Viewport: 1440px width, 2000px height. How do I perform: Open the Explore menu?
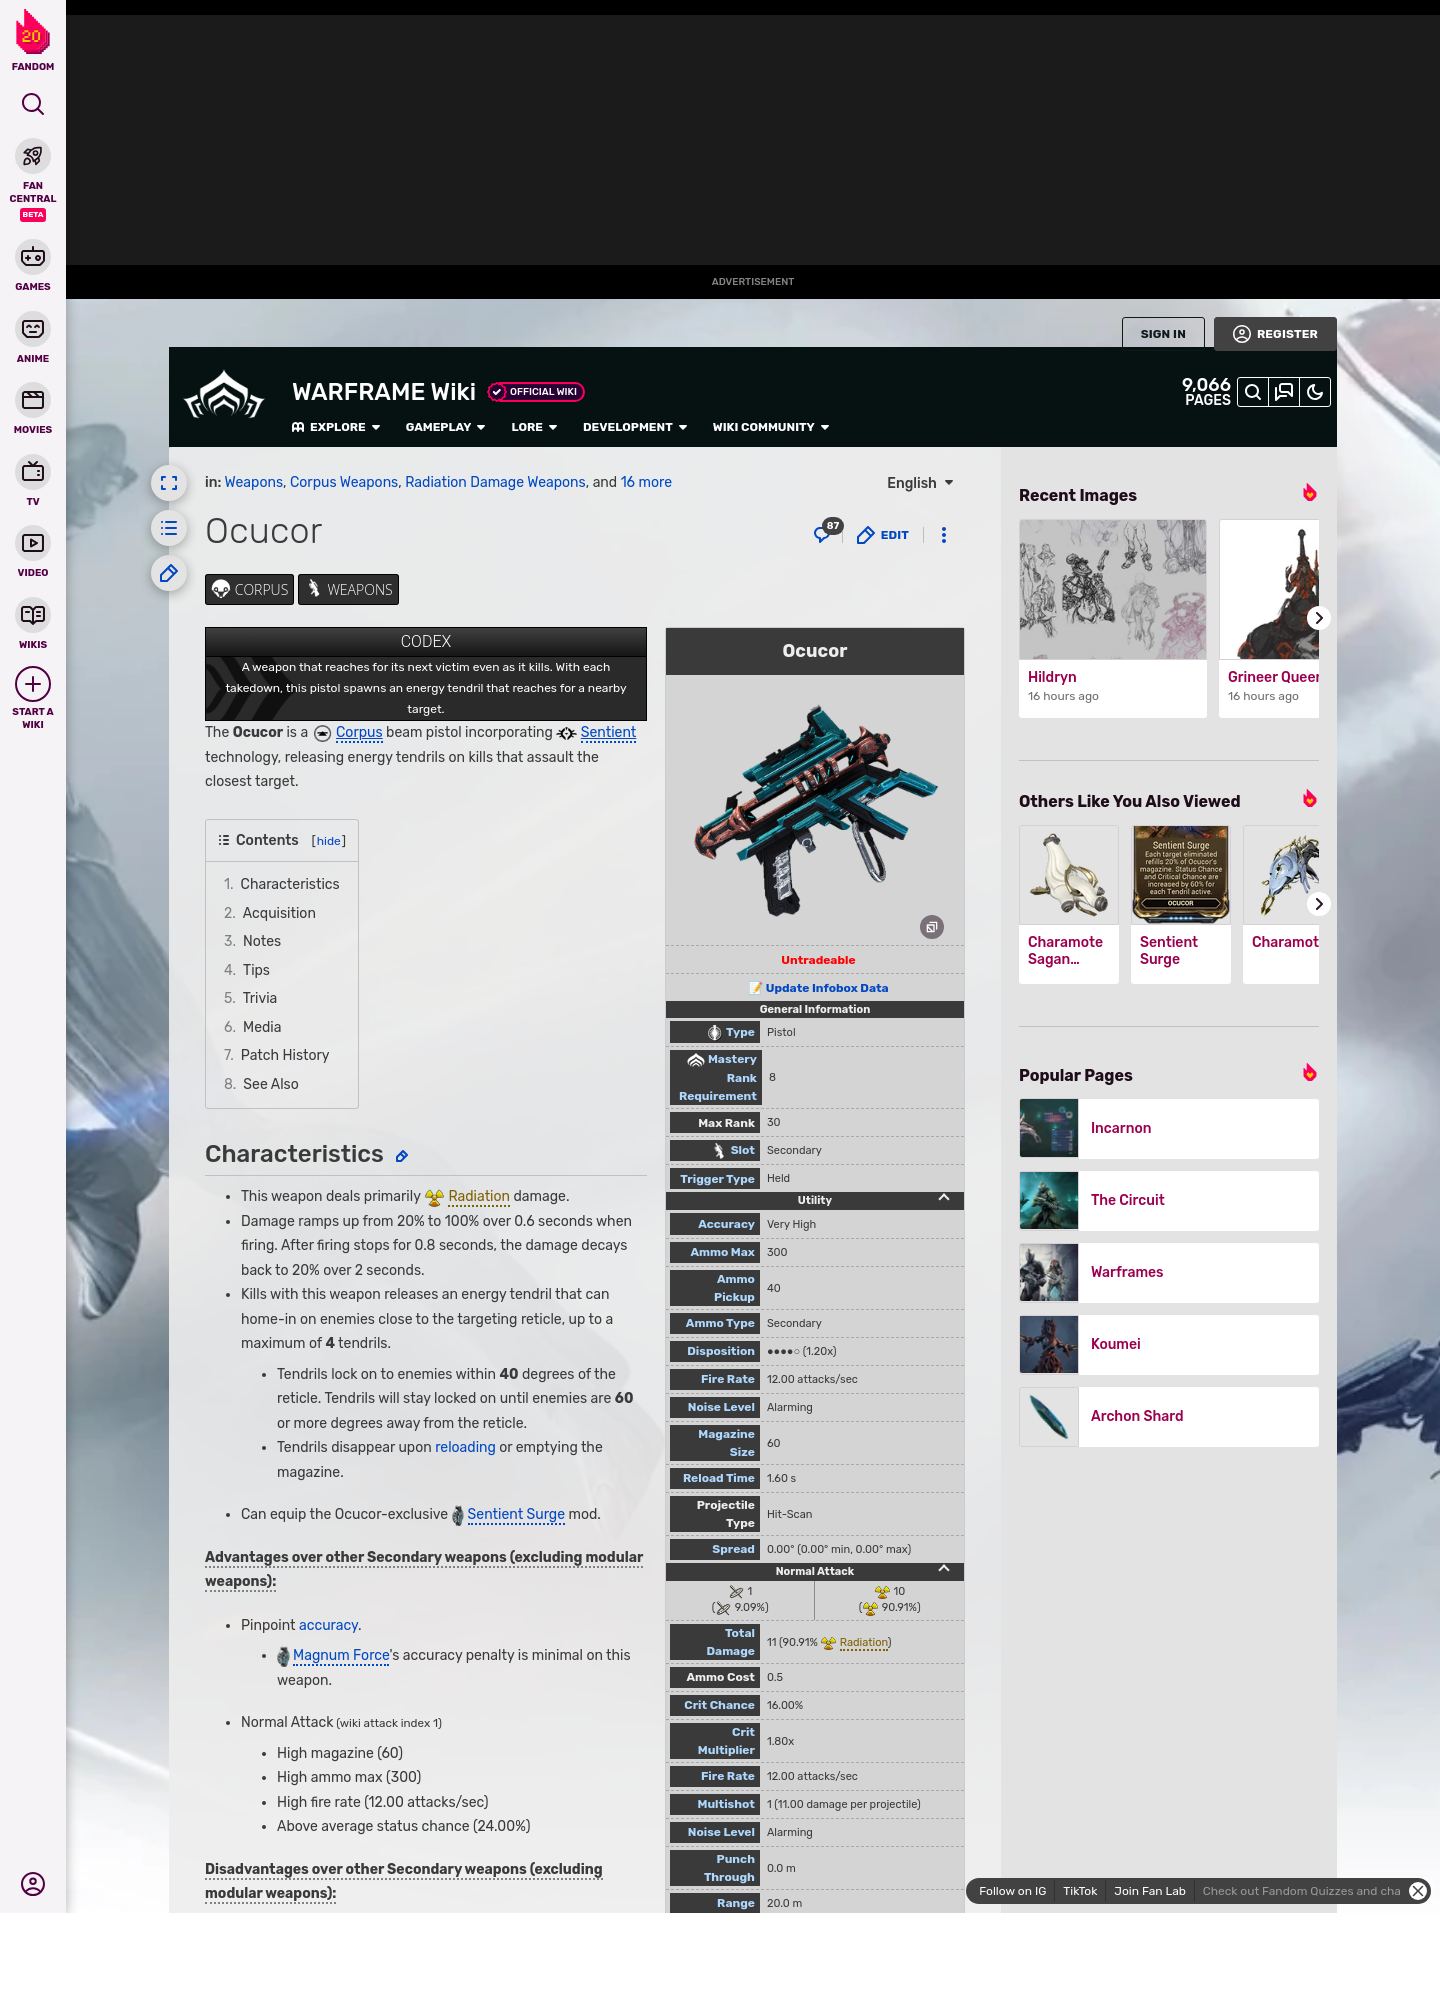pos(336,427)
